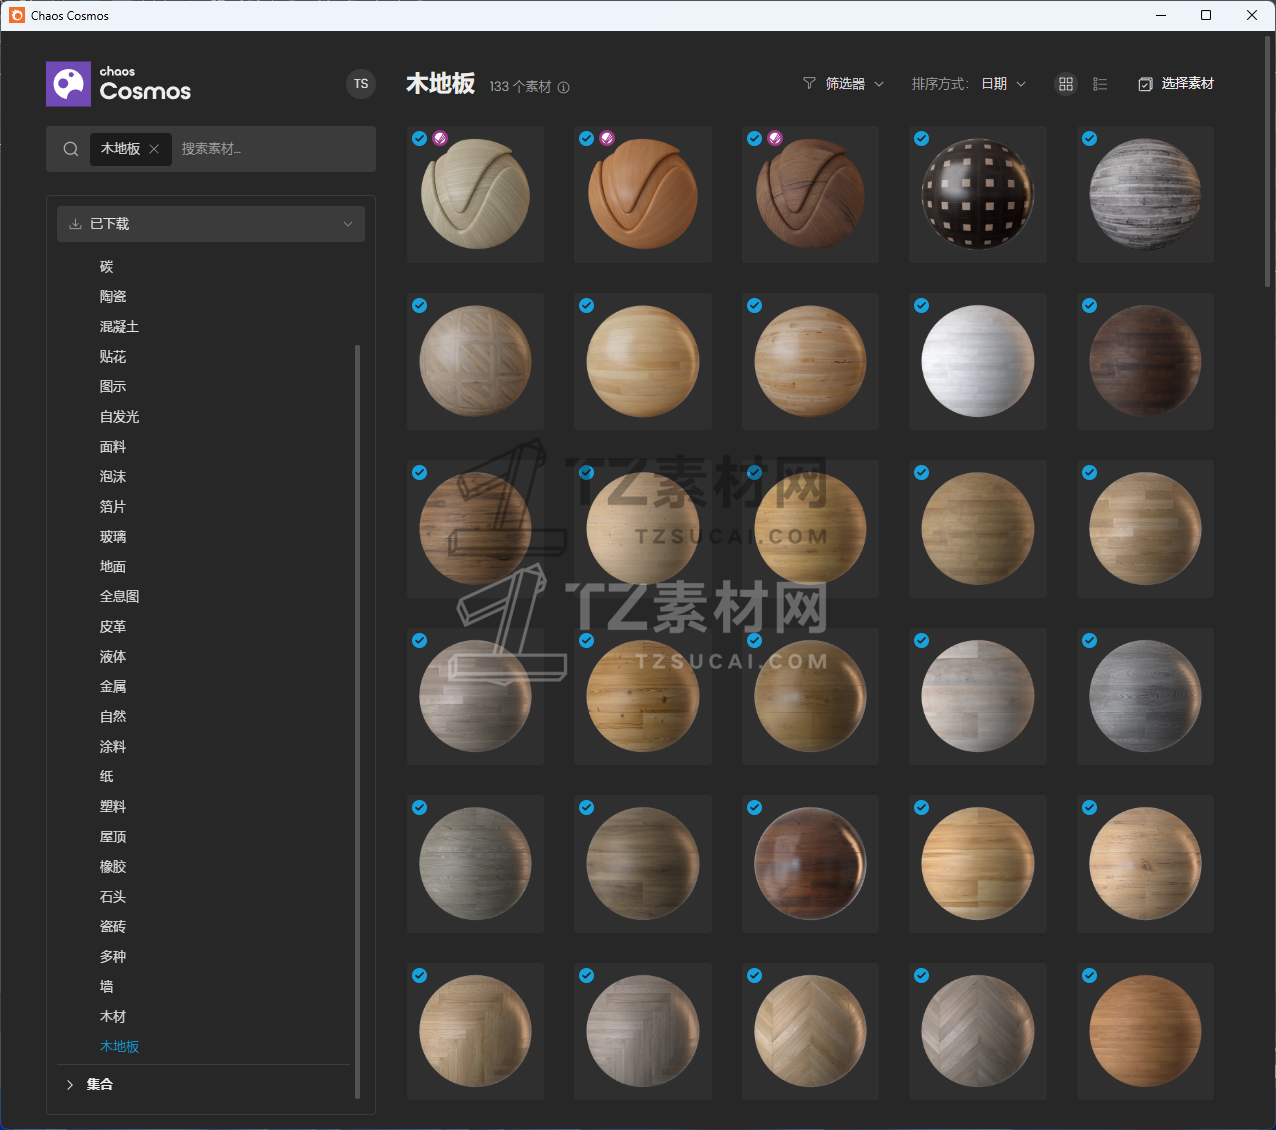1276x1130 pixels.
Task: Select the cream wavy wood material
Action: 476,194
